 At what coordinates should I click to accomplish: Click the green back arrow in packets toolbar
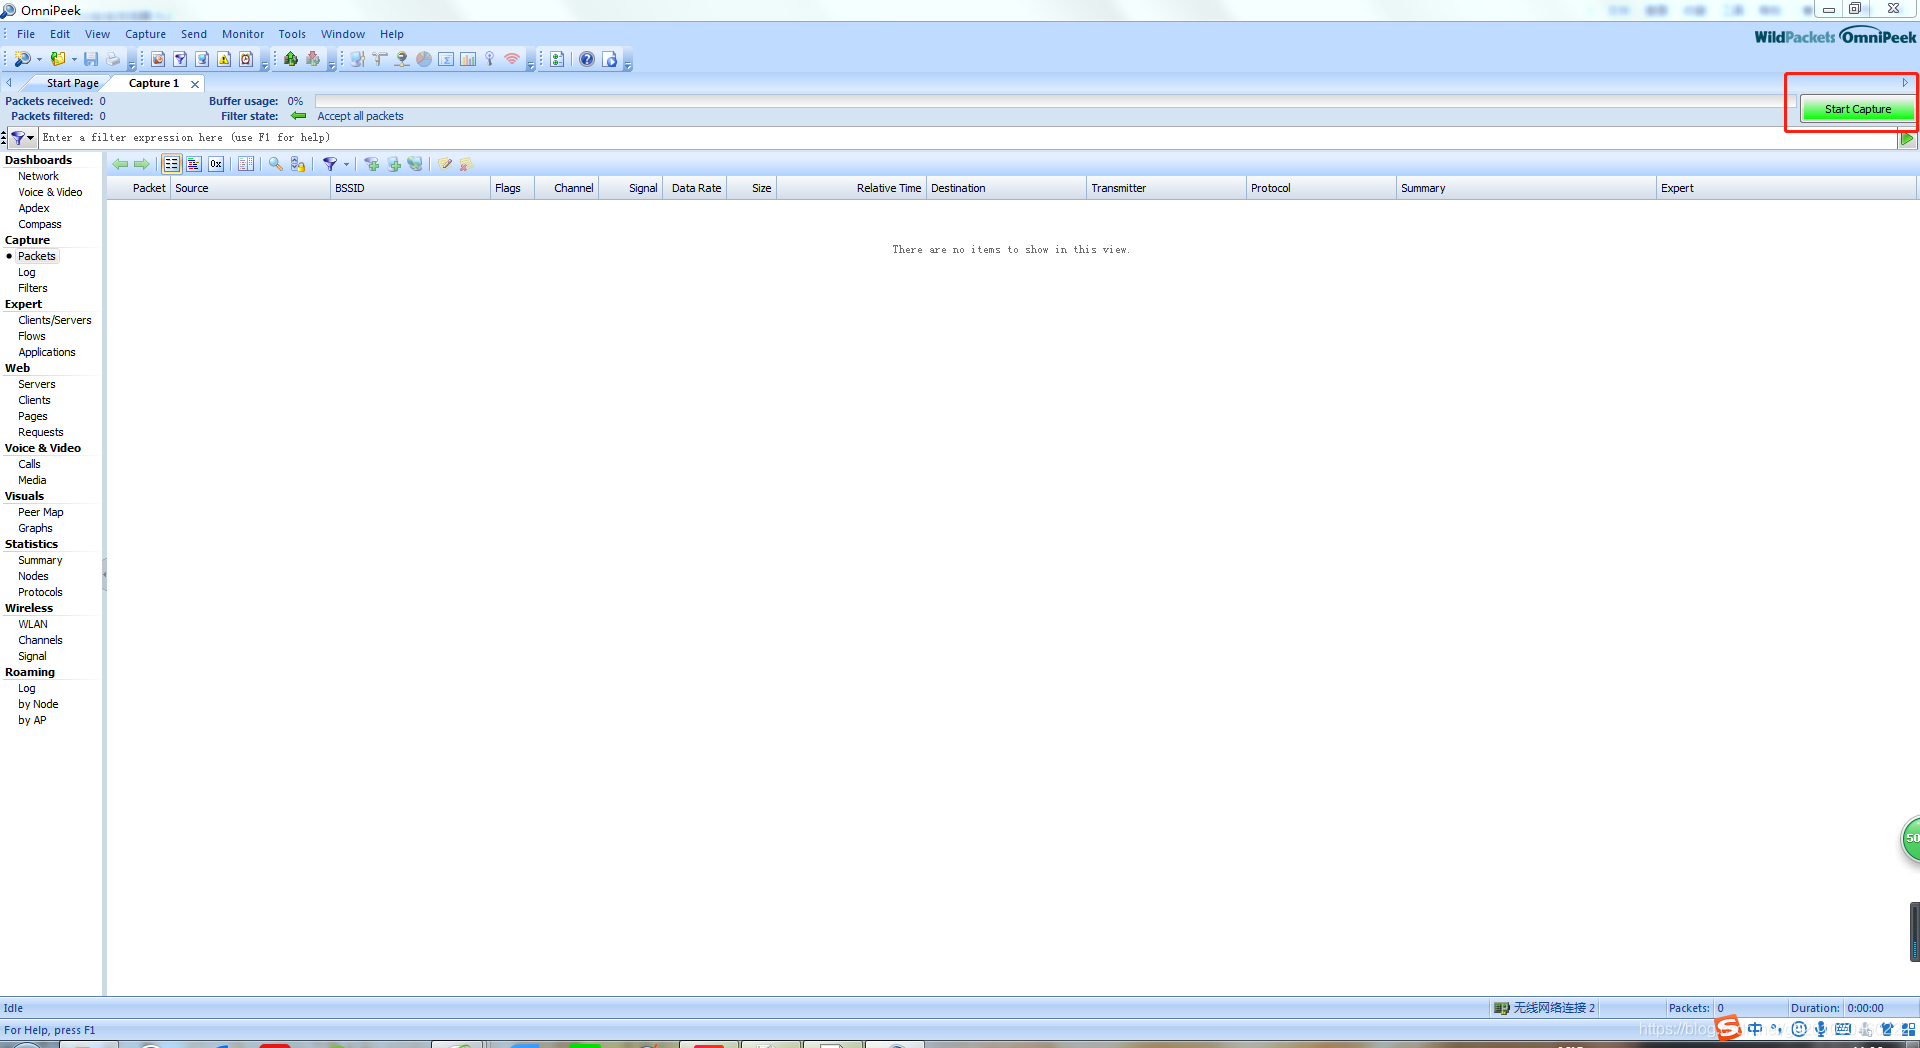point(120,164)
